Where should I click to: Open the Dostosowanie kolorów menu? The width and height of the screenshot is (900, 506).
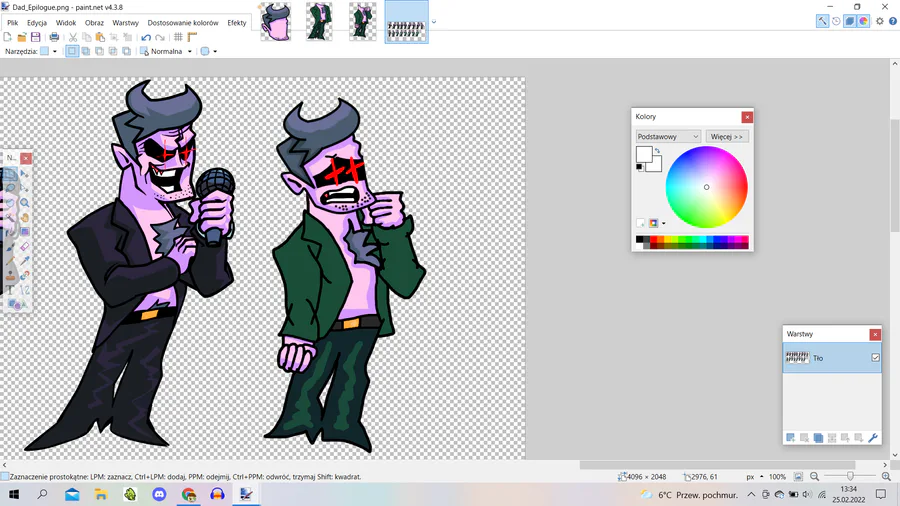coord(183,23)
